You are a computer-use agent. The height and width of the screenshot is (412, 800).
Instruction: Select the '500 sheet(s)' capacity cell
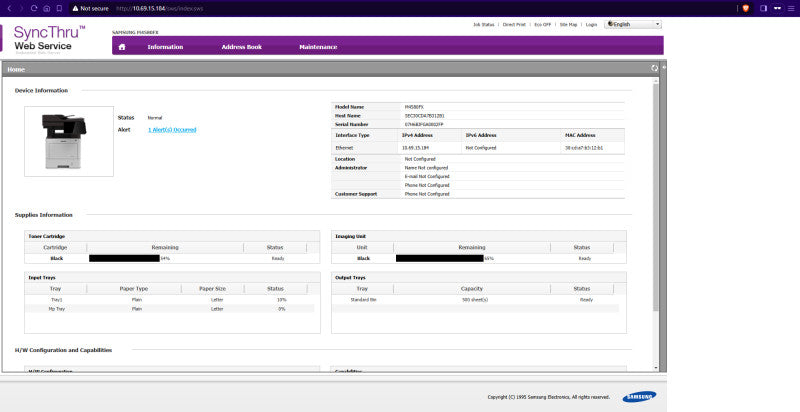click(475, 300)
